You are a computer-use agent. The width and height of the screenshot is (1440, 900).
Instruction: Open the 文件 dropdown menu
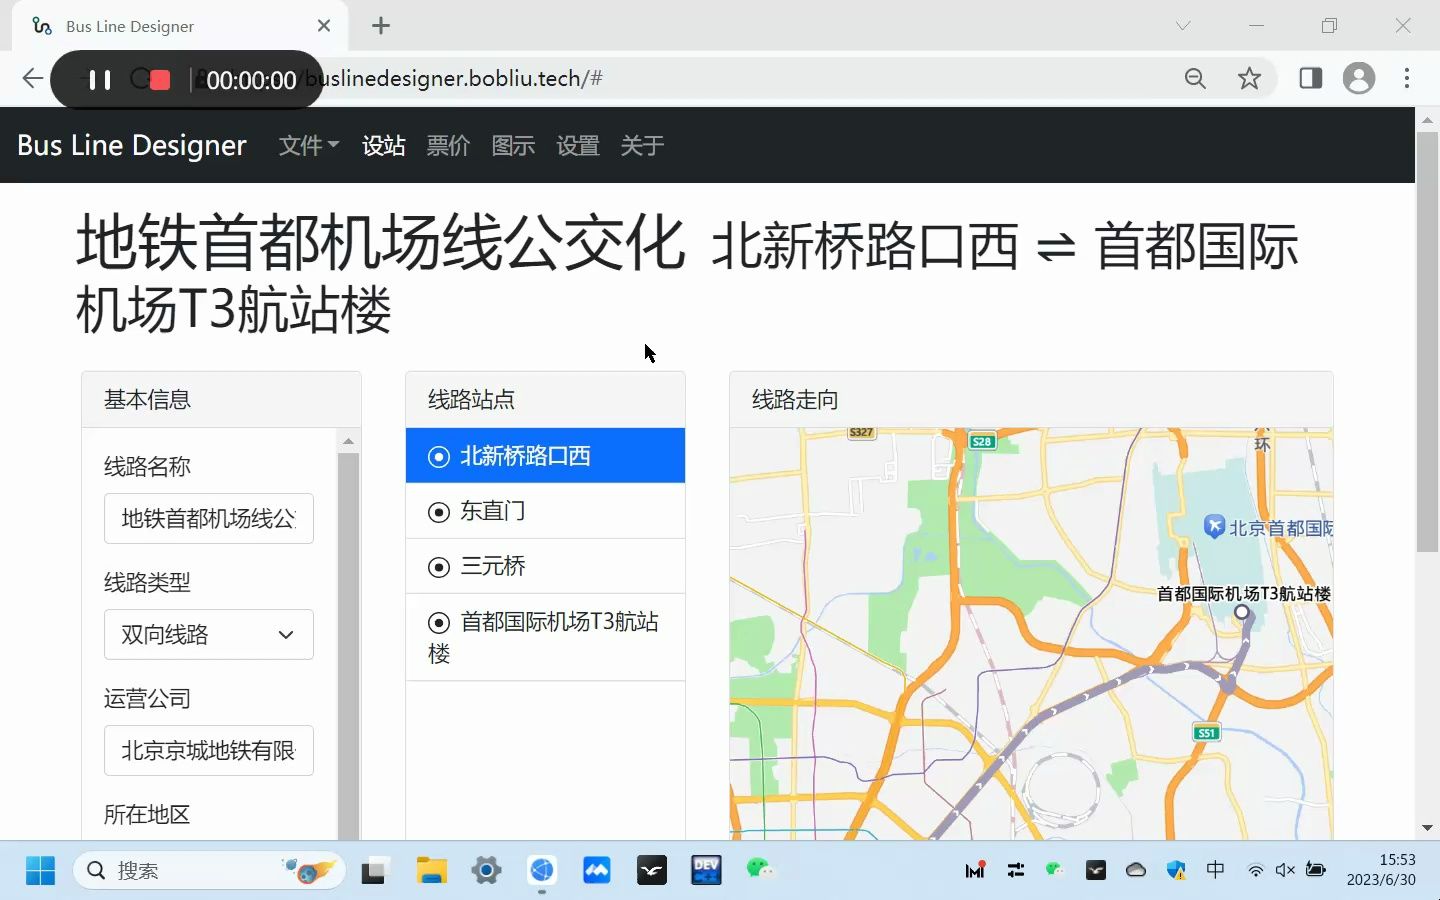[x=308, y=145]
